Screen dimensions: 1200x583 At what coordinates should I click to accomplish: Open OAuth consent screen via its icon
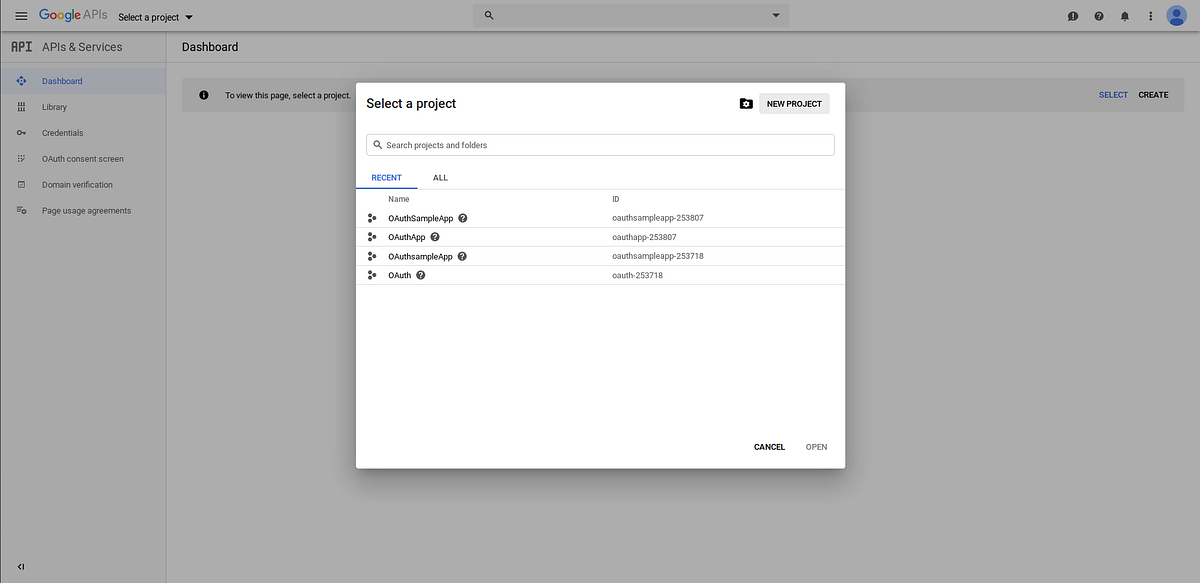pos(21,158)
